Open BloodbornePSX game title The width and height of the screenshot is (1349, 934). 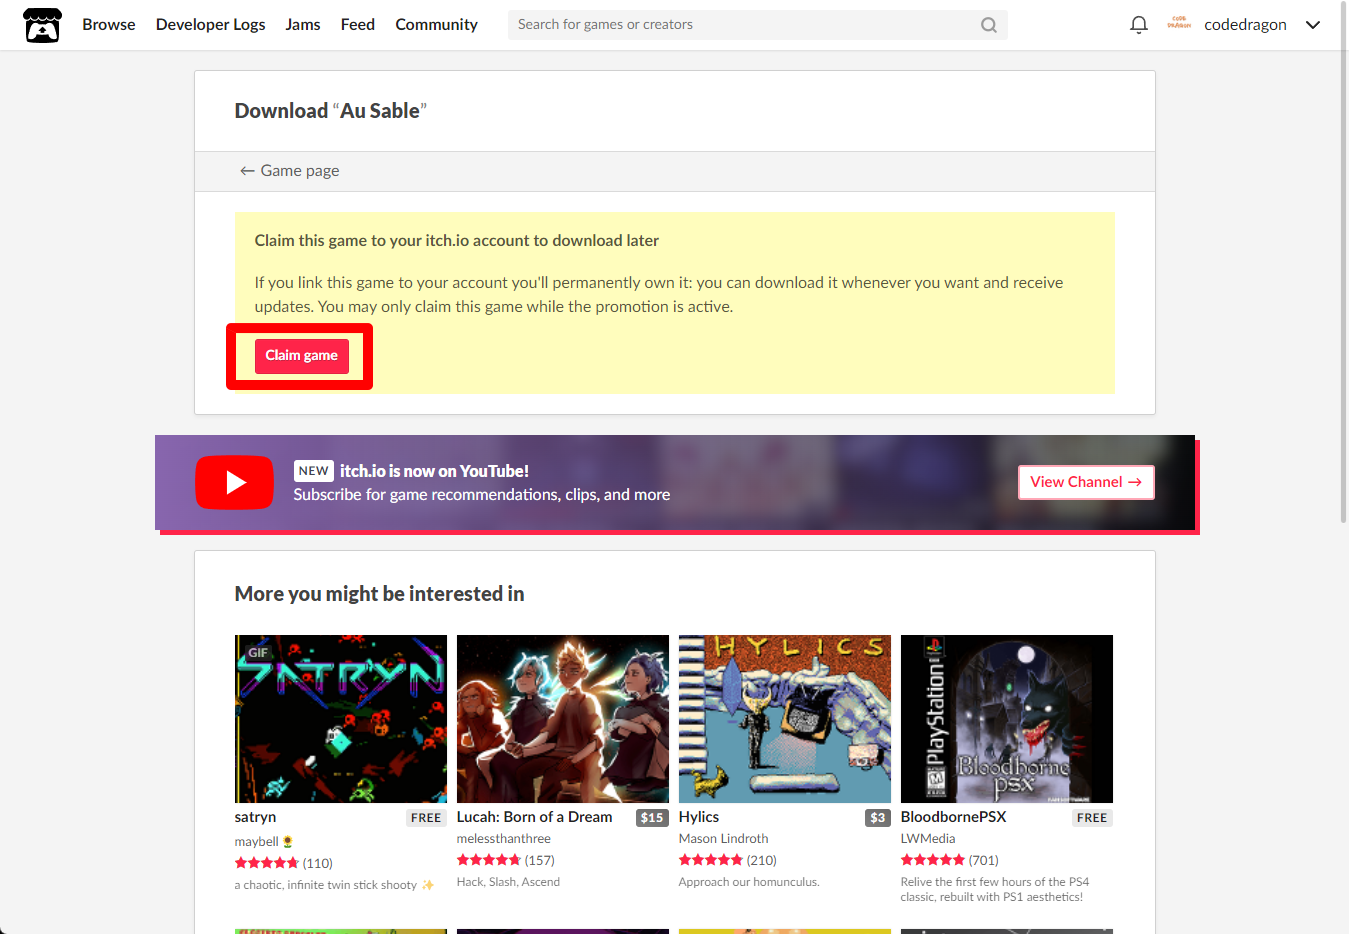953,817
